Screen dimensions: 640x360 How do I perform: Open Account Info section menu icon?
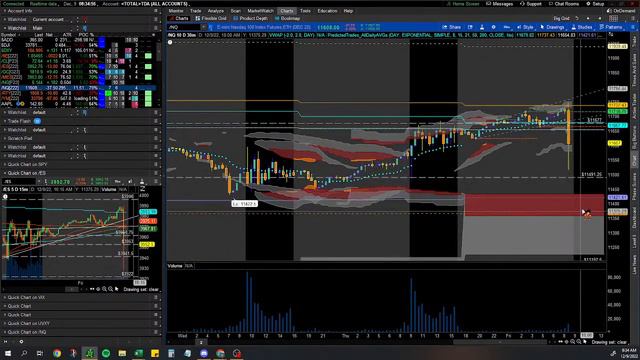point(156,11)
